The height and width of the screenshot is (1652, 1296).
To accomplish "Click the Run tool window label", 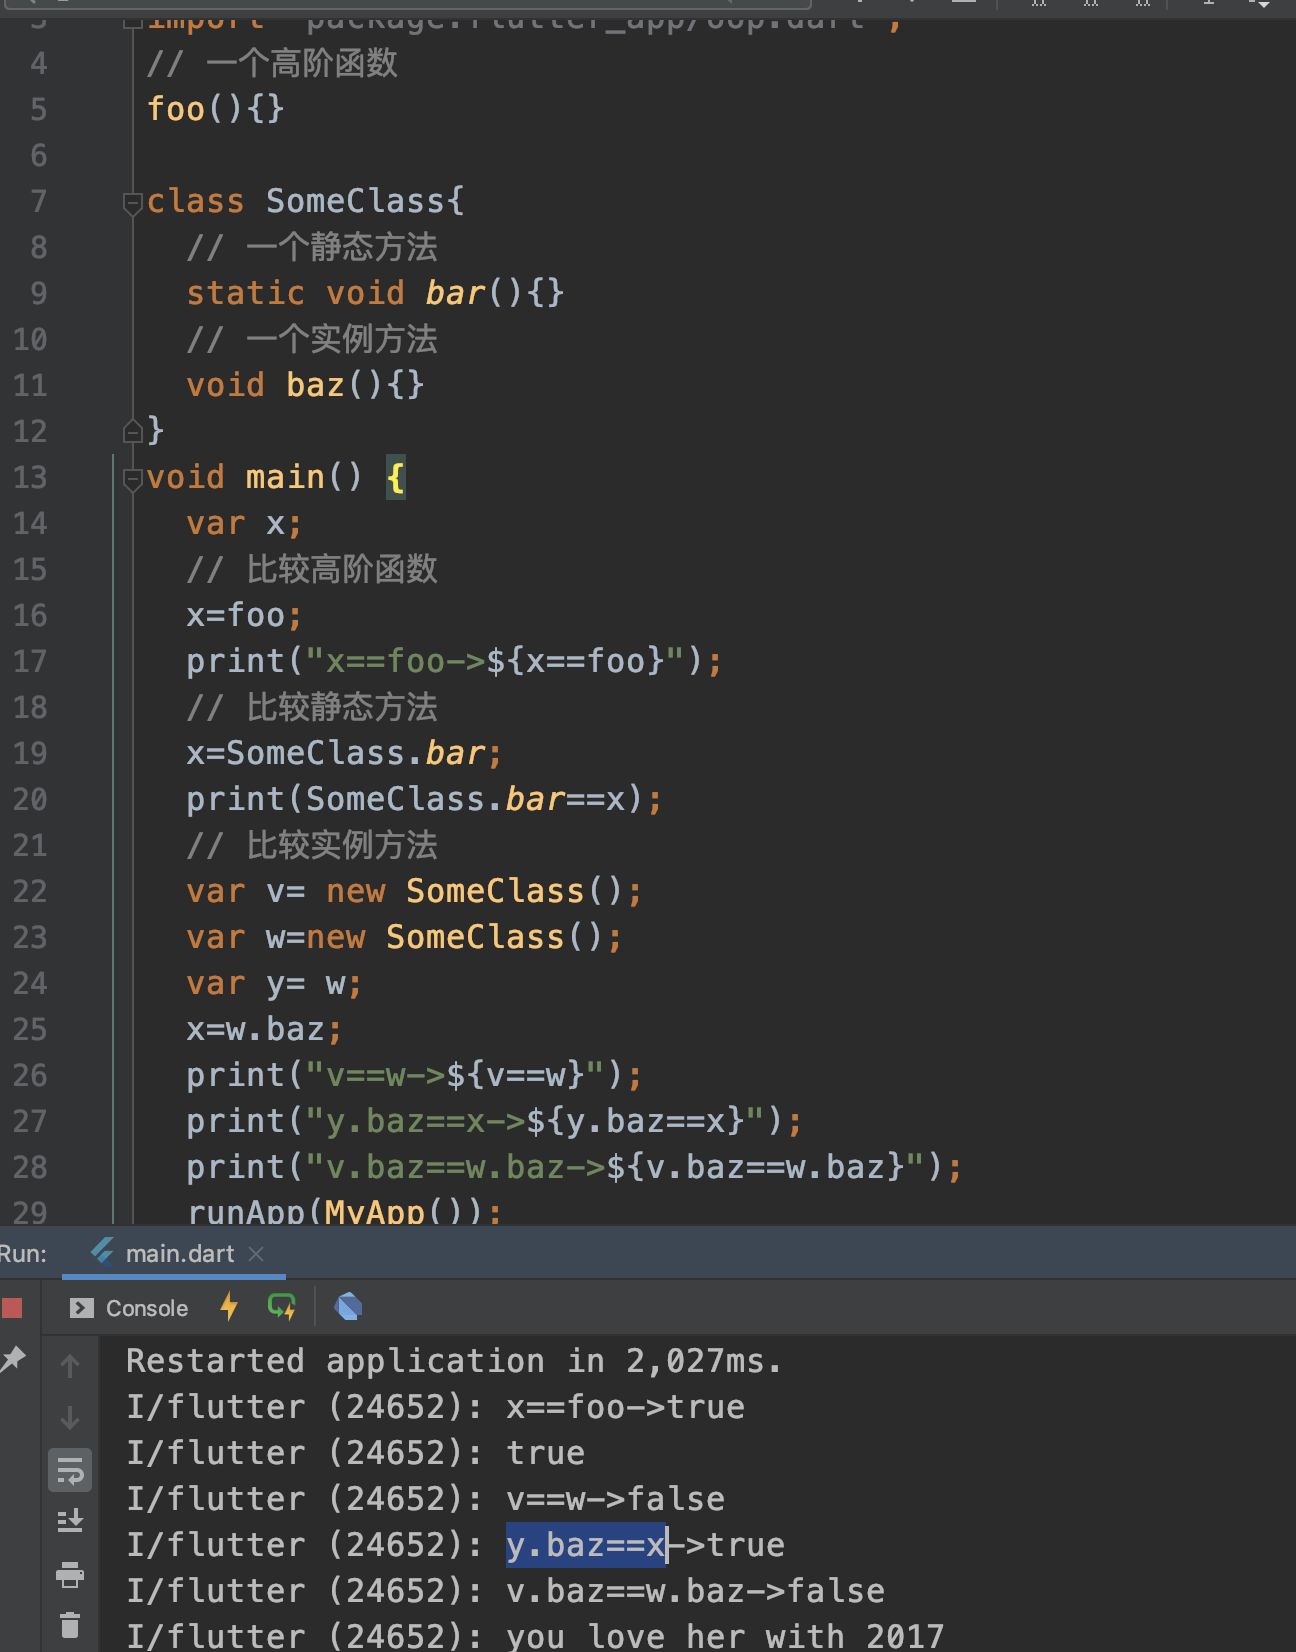I will [23, 1253].
